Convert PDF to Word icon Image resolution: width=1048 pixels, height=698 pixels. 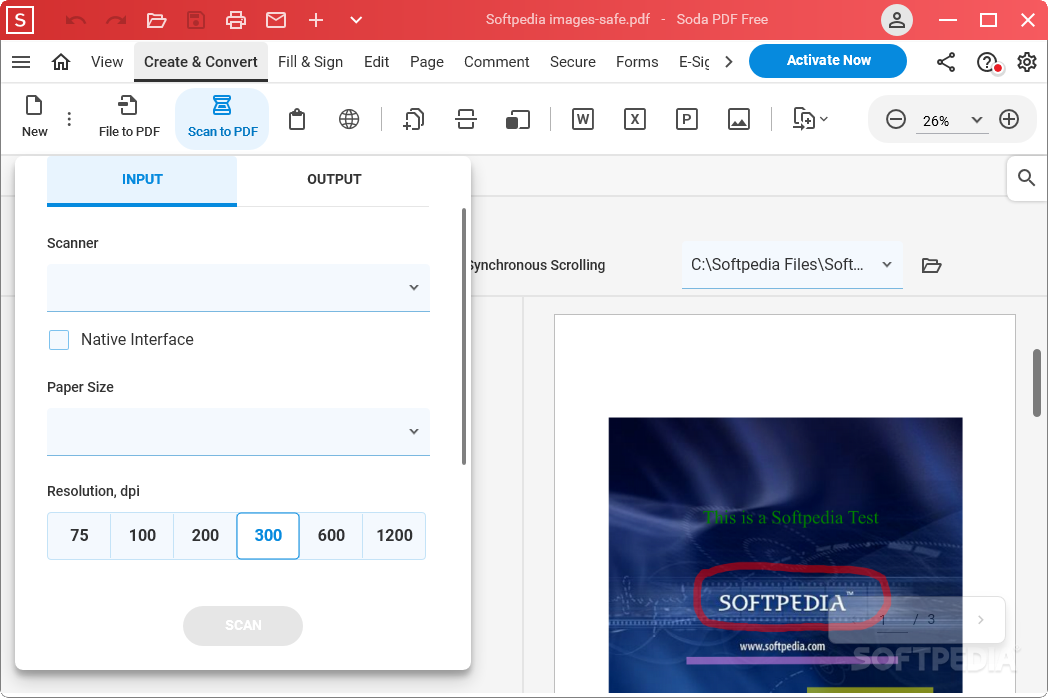pos(583,120)
